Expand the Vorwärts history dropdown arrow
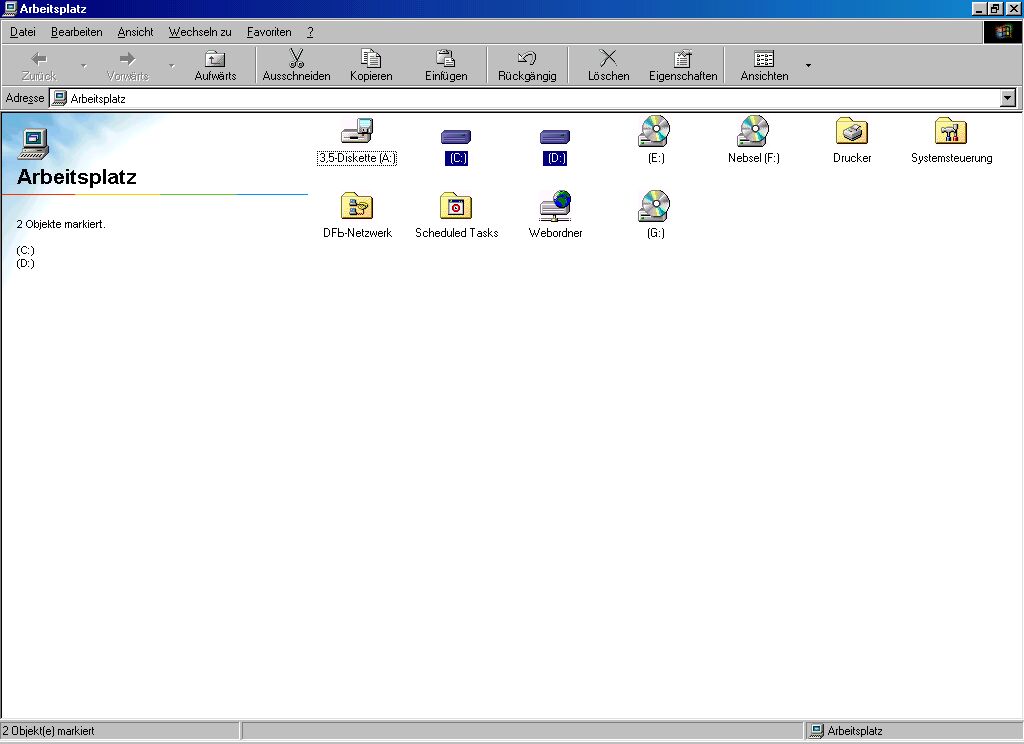The image size is (1024, 744). pos(172,65)
